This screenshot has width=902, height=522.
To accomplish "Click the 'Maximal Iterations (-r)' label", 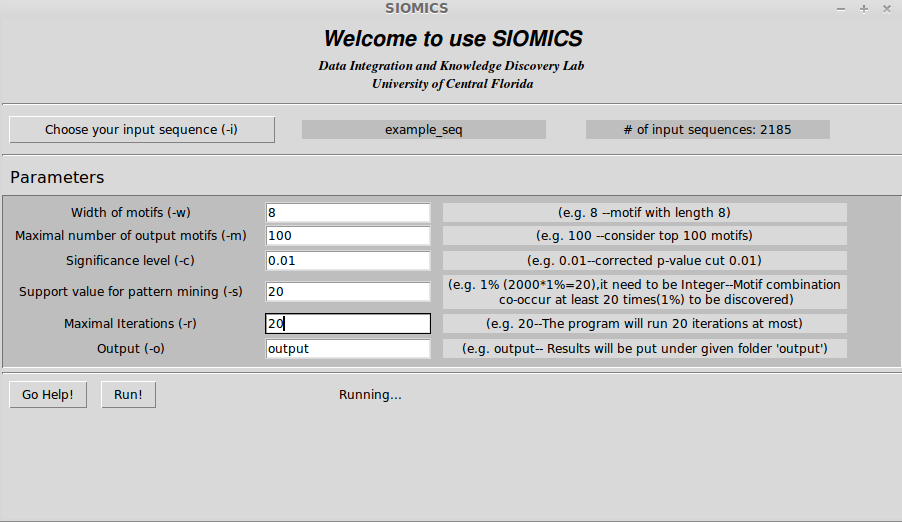I will click(x=131, y=323).
